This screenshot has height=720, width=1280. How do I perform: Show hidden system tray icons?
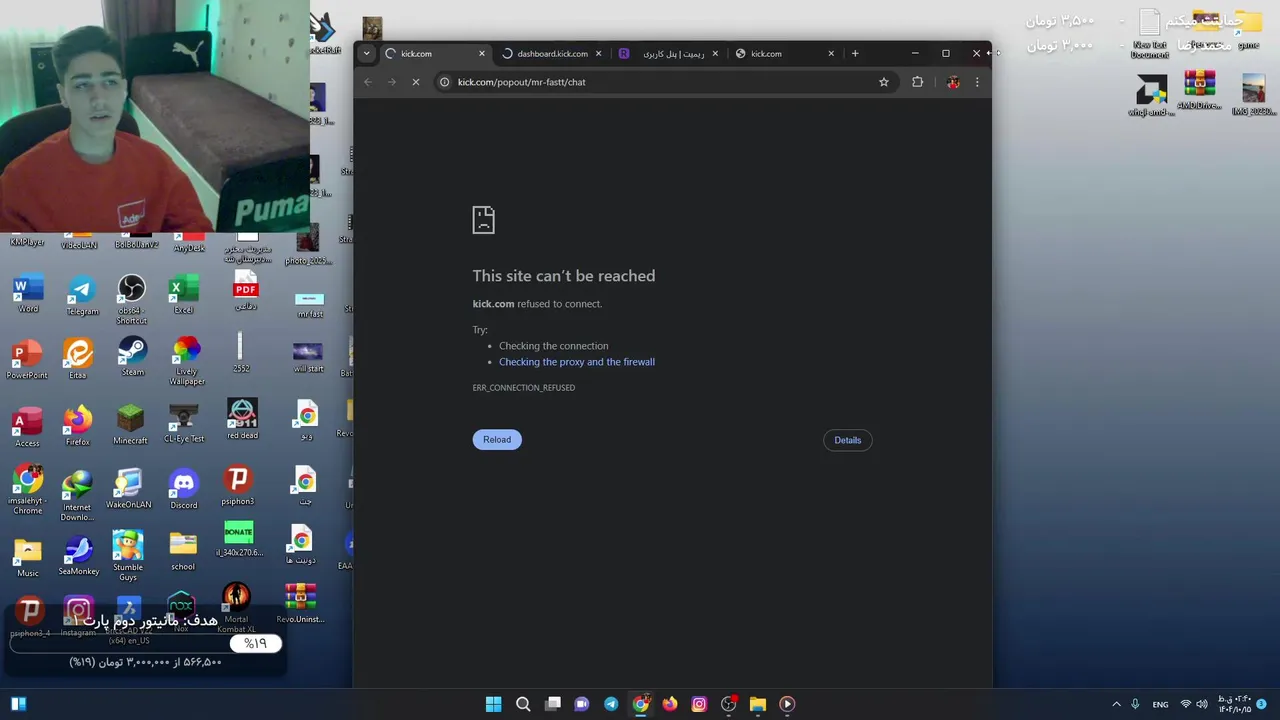(x=1116, y=704)
